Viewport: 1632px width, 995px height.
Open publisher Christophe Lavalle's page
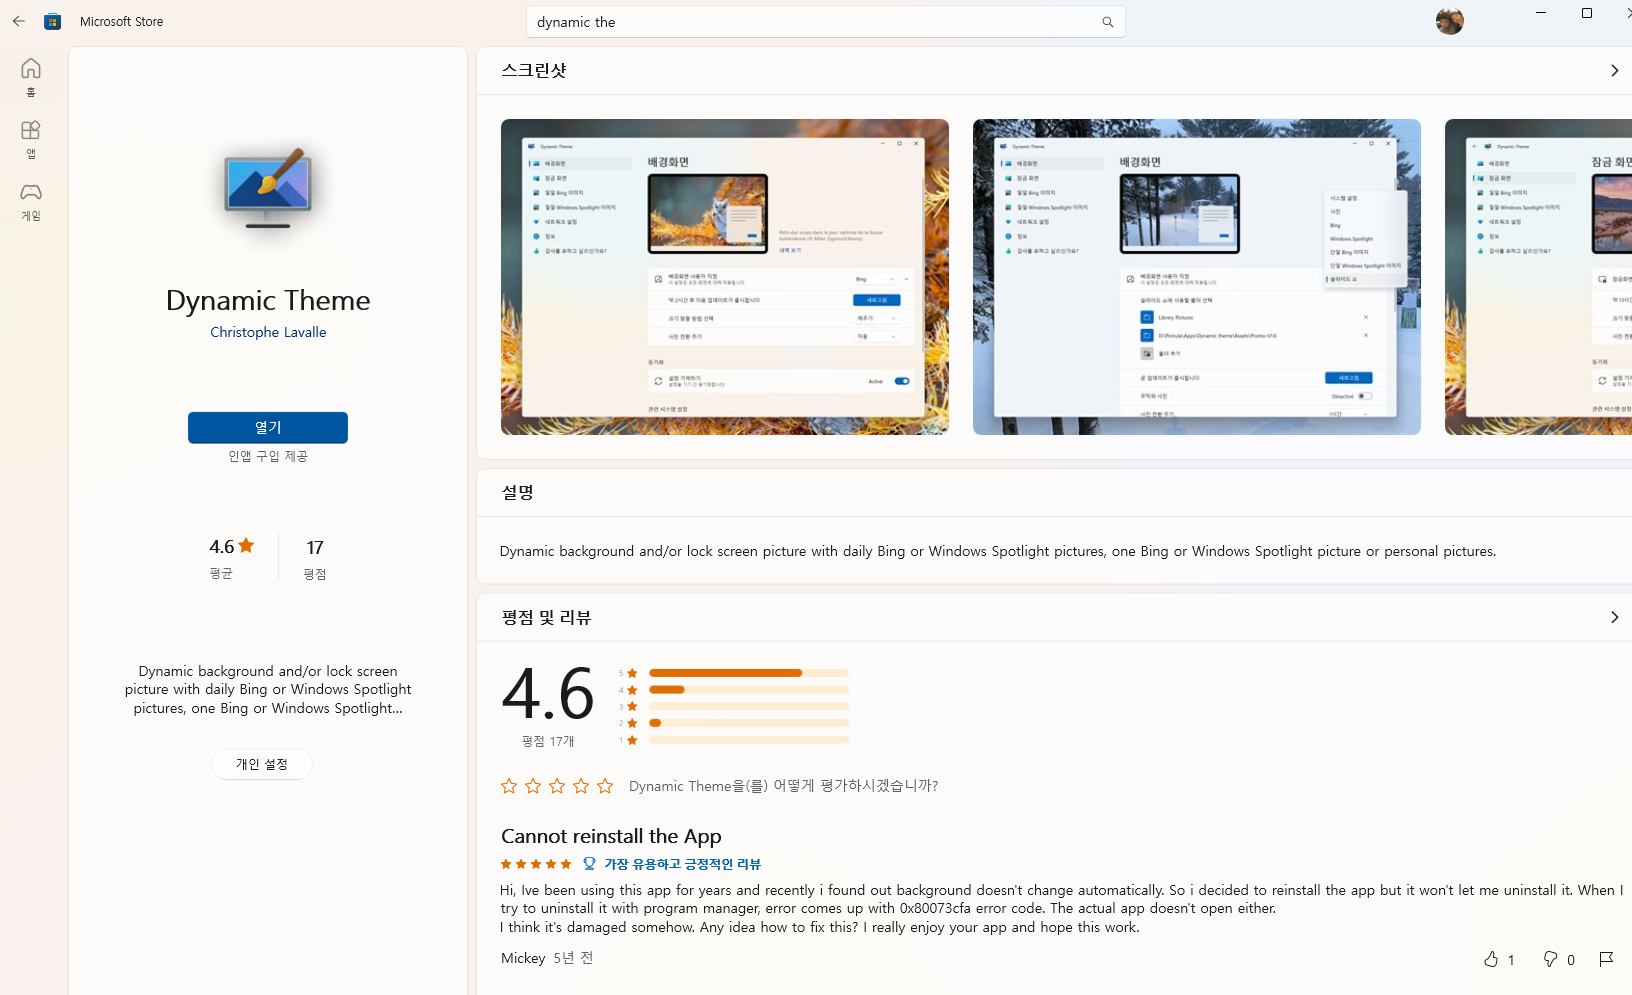[268, 332]
